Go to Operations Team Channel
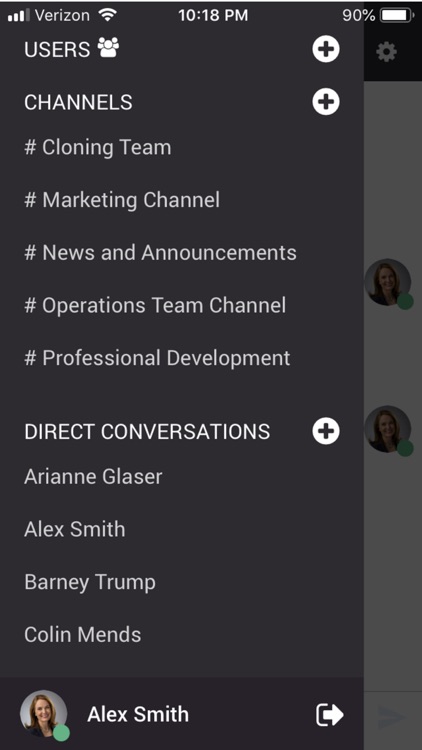Screen dimensions: 422x750 (x=155, y=305)
